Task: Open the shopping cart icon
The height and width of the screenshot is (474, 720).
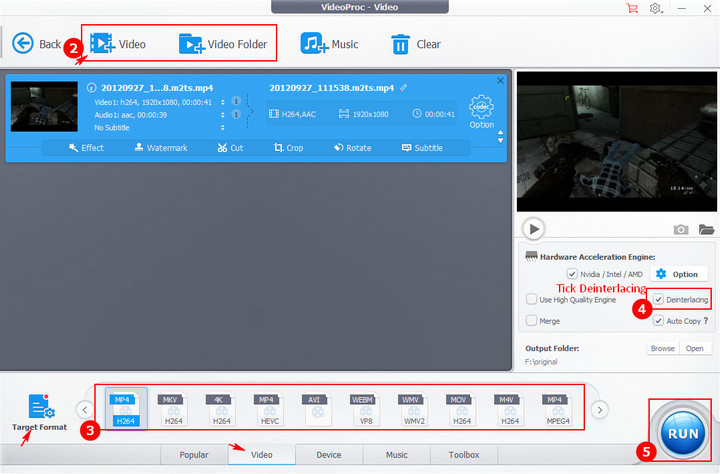Action: (631, 8)
